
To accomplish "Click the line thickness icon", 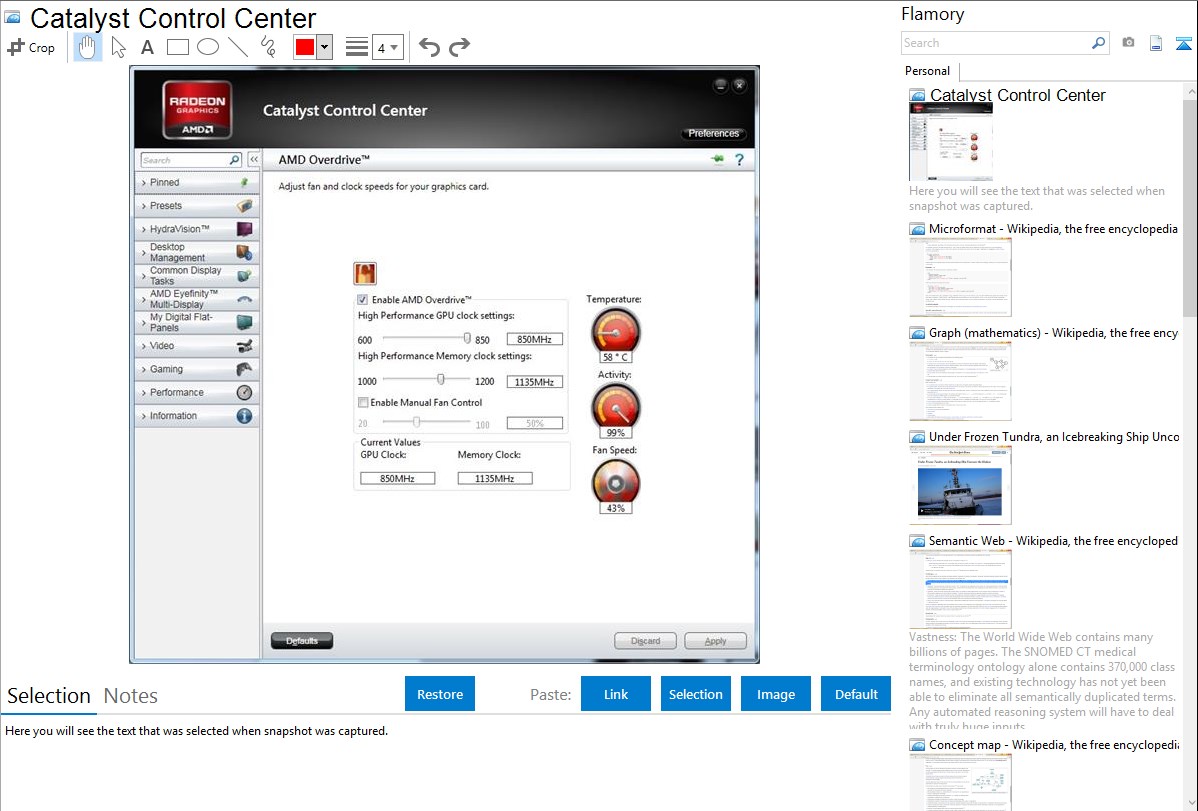I will pos(356,47).
